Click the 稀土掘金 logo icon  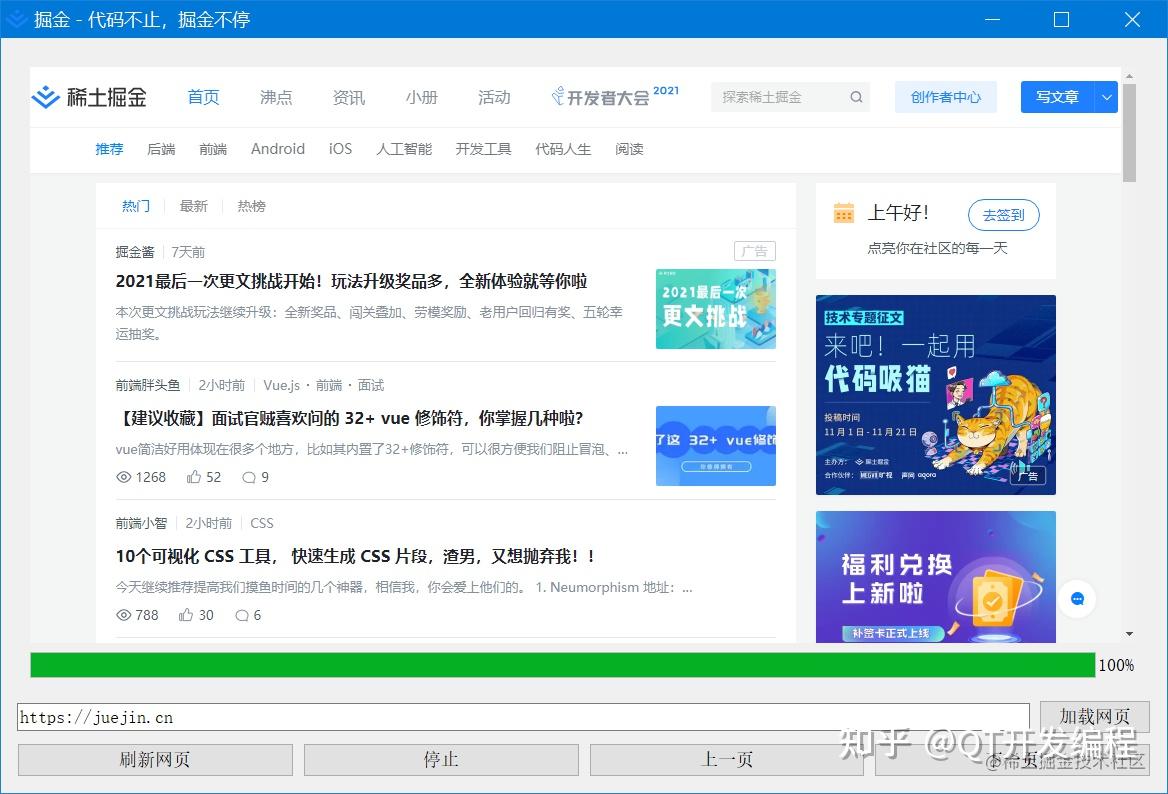point(44,97)
